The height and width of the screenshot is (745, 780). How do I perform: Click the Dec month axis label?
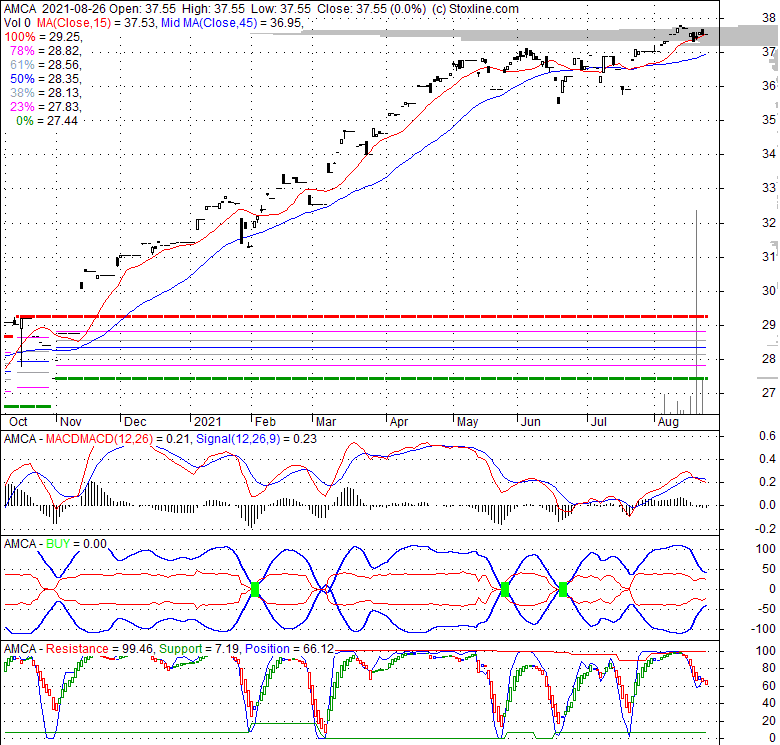coord(135,422)
